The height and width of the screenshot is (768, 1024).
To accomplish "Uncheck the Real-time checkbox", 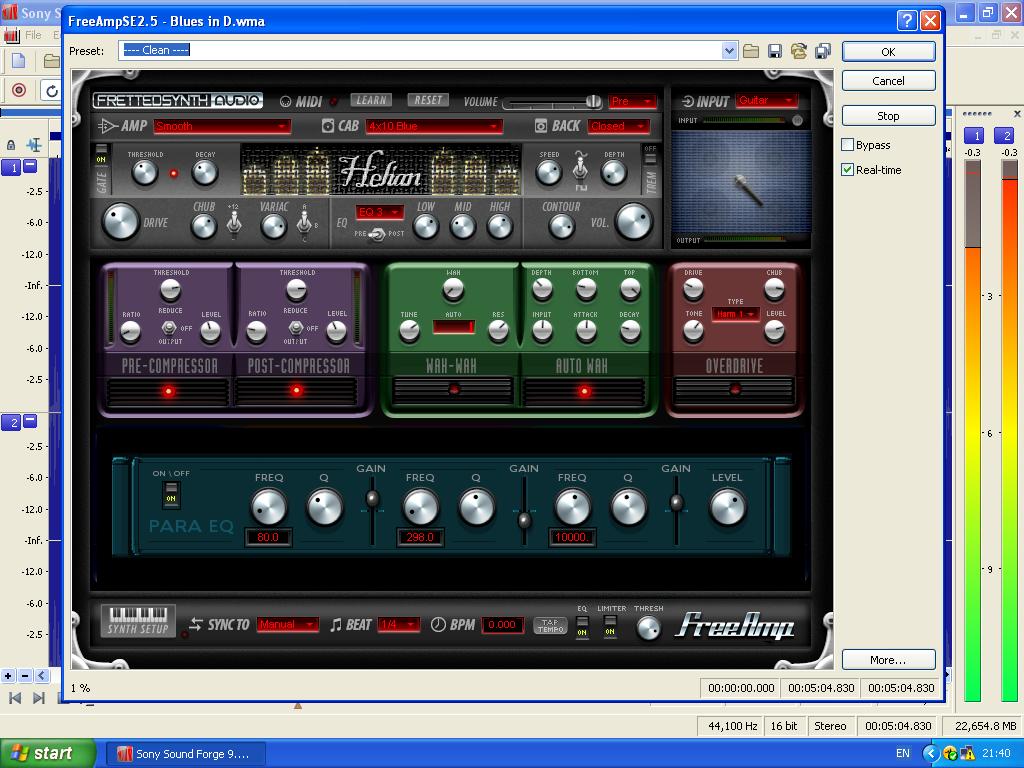I will pyautogui.click(x=848, y=170).
